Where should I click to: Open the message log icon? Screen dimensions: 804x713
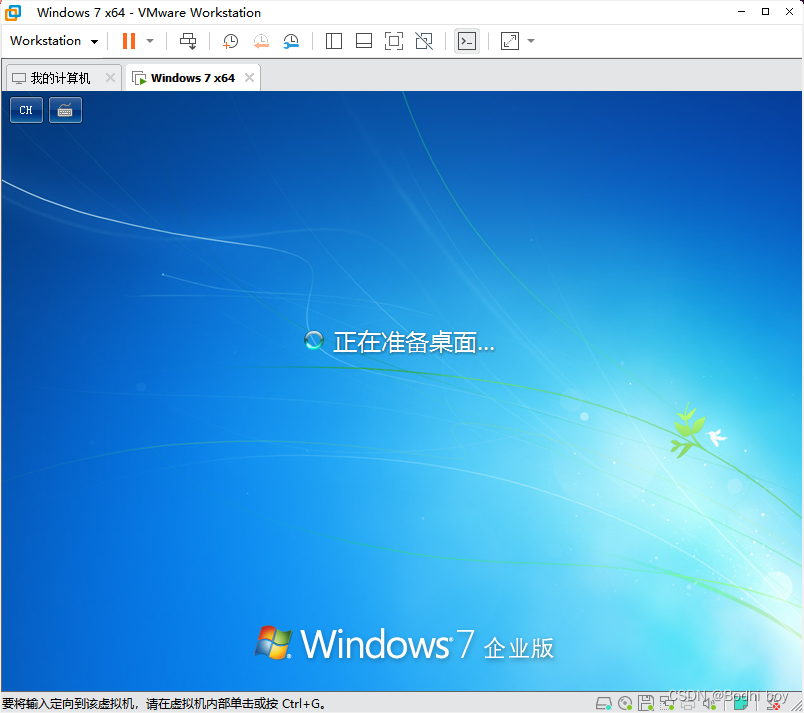coord(739,703)
